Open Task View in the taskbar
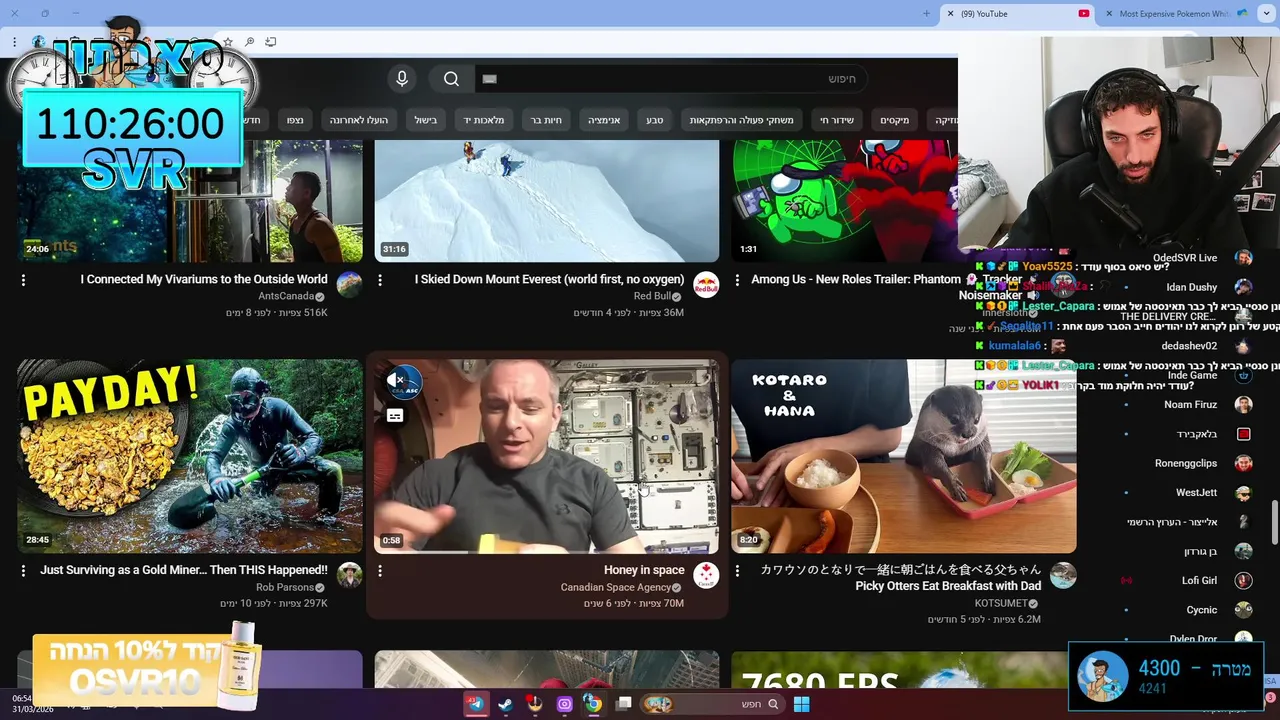Viewport: 1280px width, 720px height. click(623, 704)
